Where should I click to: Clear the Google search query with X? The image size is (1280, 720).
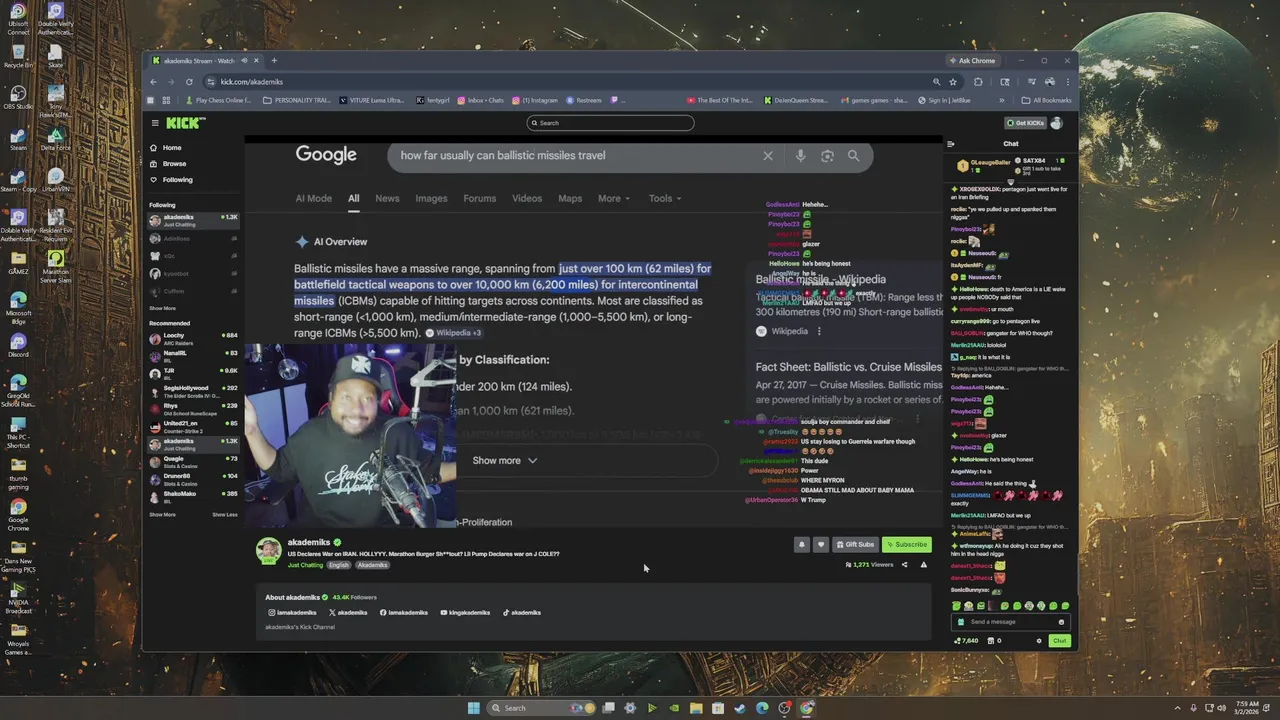pos(768,156)
